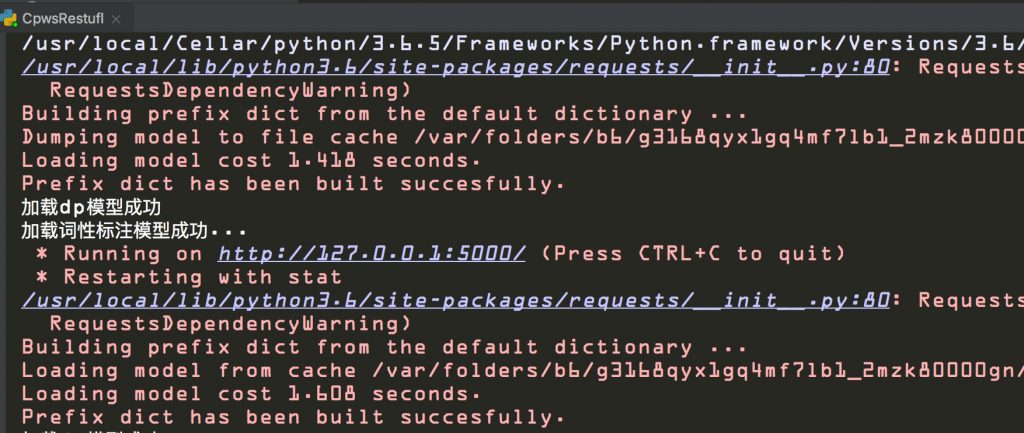The width and height of the screenshot is (1024, 433).
Task: Click the RequestsDependencyWarning line below Restarting with stat
Action: tap(231, 323)
